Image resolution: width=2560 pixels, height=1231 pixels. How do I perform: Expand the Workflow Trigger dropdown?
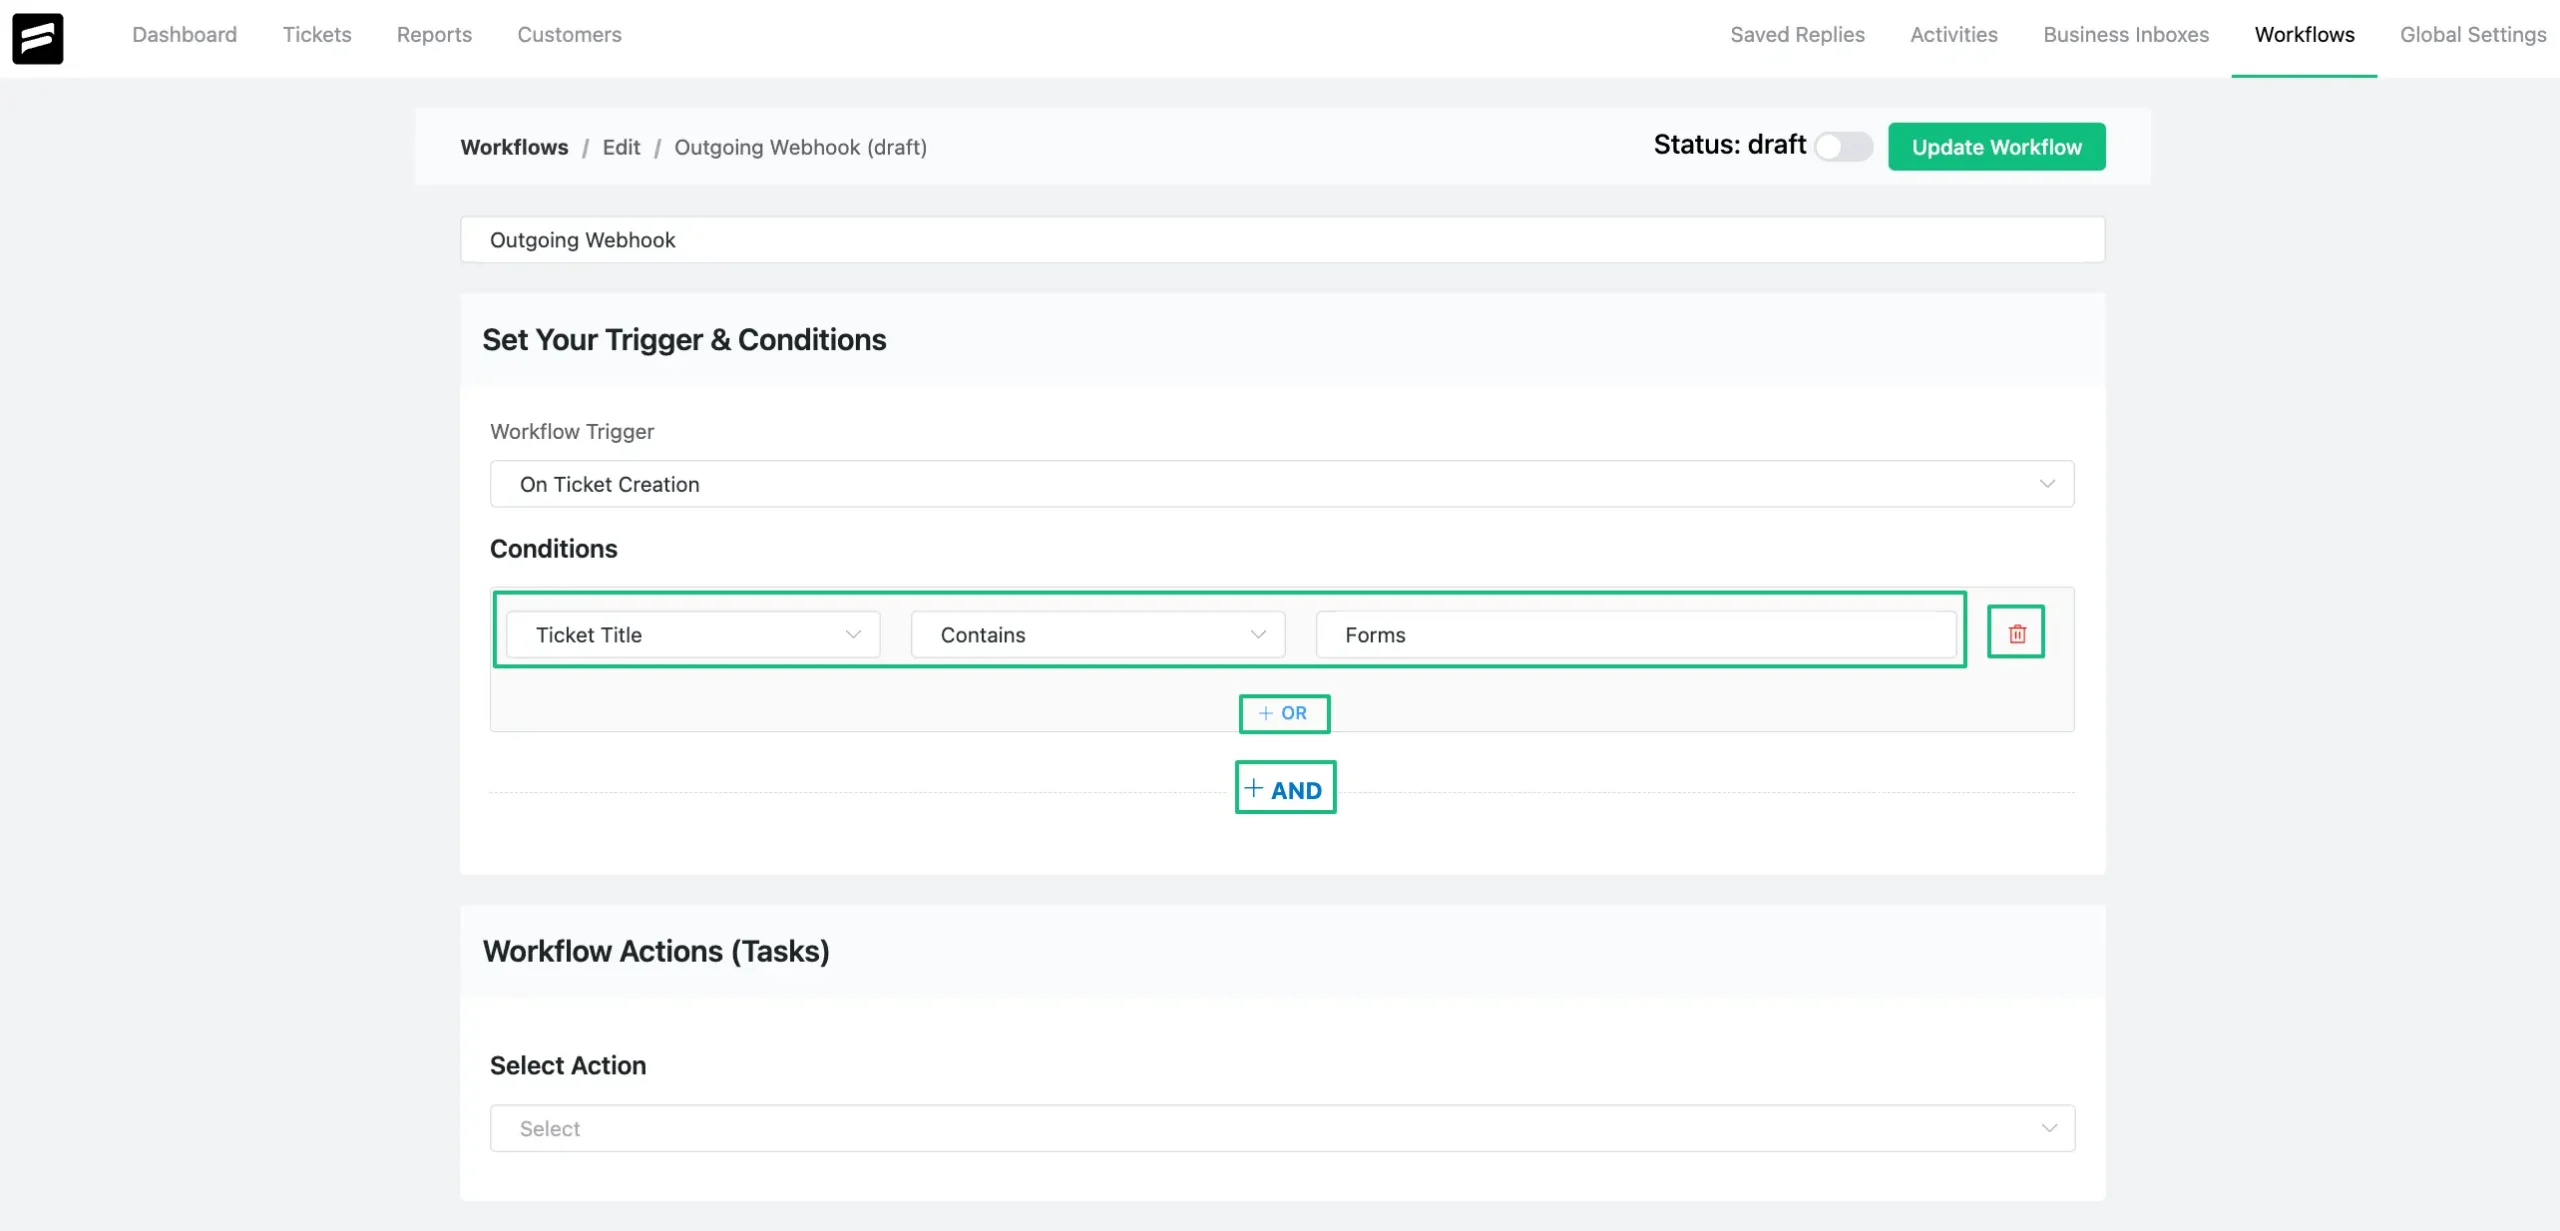click(1282, 483)
